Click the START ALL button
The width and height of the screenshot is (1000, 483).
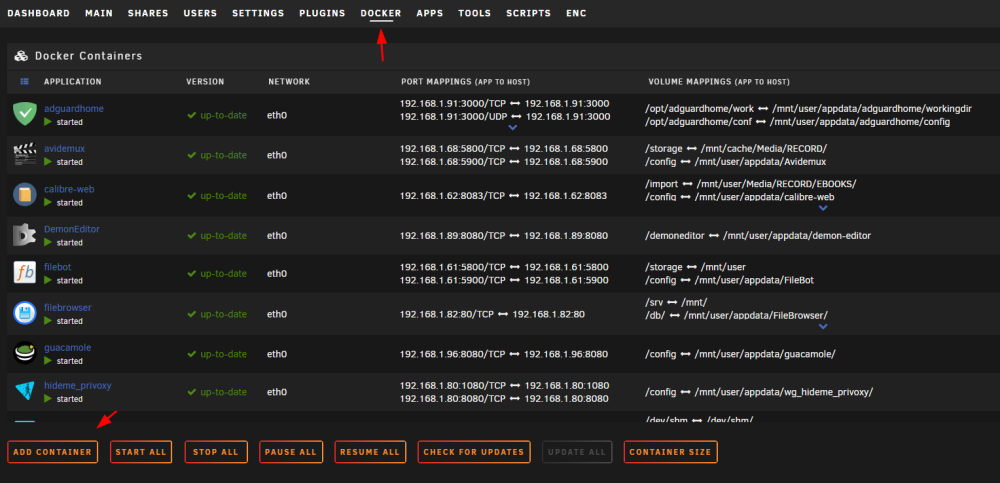point(141,452)
